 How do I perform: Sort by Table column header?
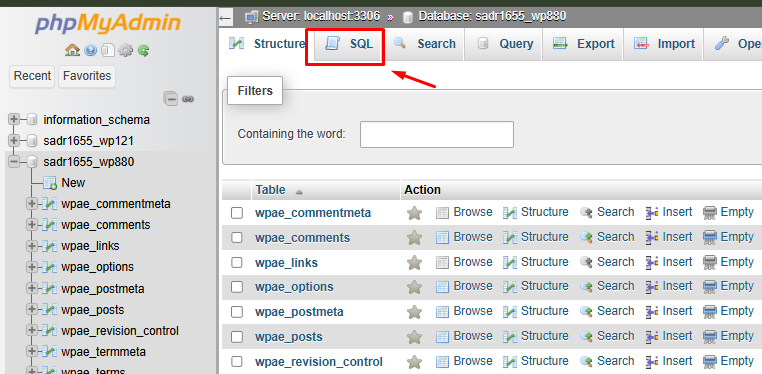click(271, 190)
